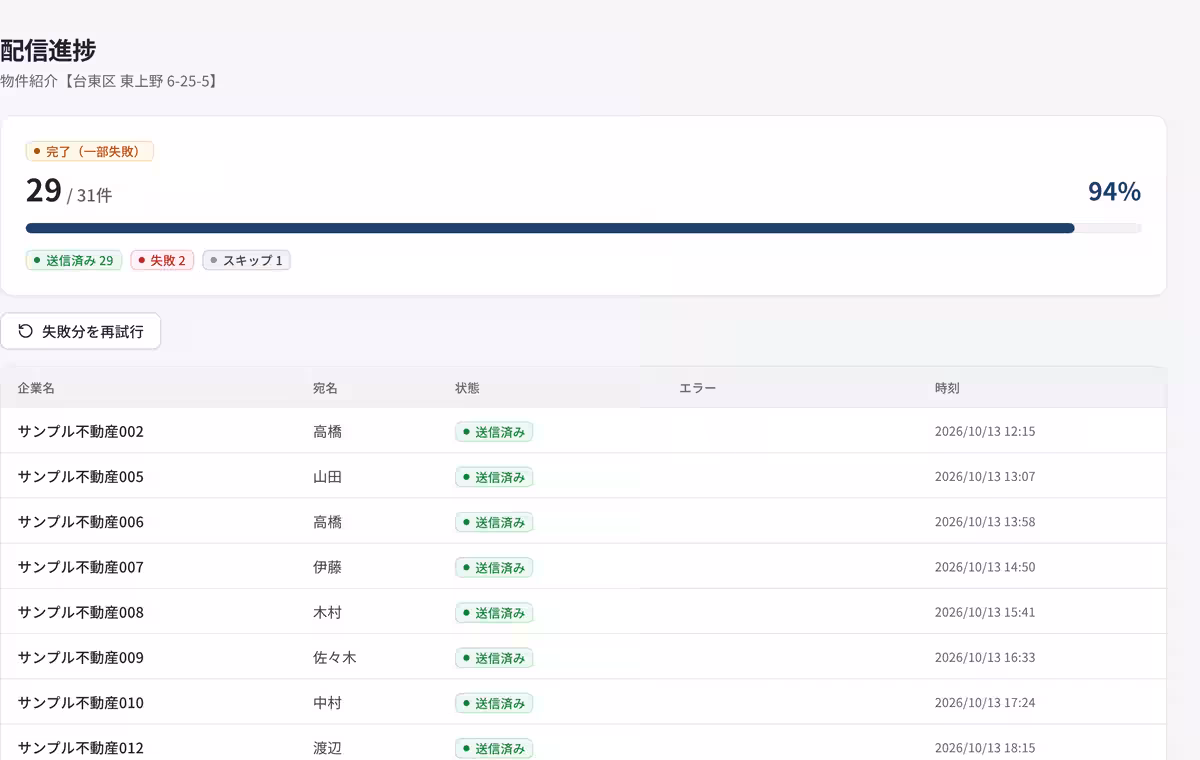Select company name サンプル不動産009
The width and height of the screenshot is (1200, 760).
pyautogui.click(x=81, y=658)
